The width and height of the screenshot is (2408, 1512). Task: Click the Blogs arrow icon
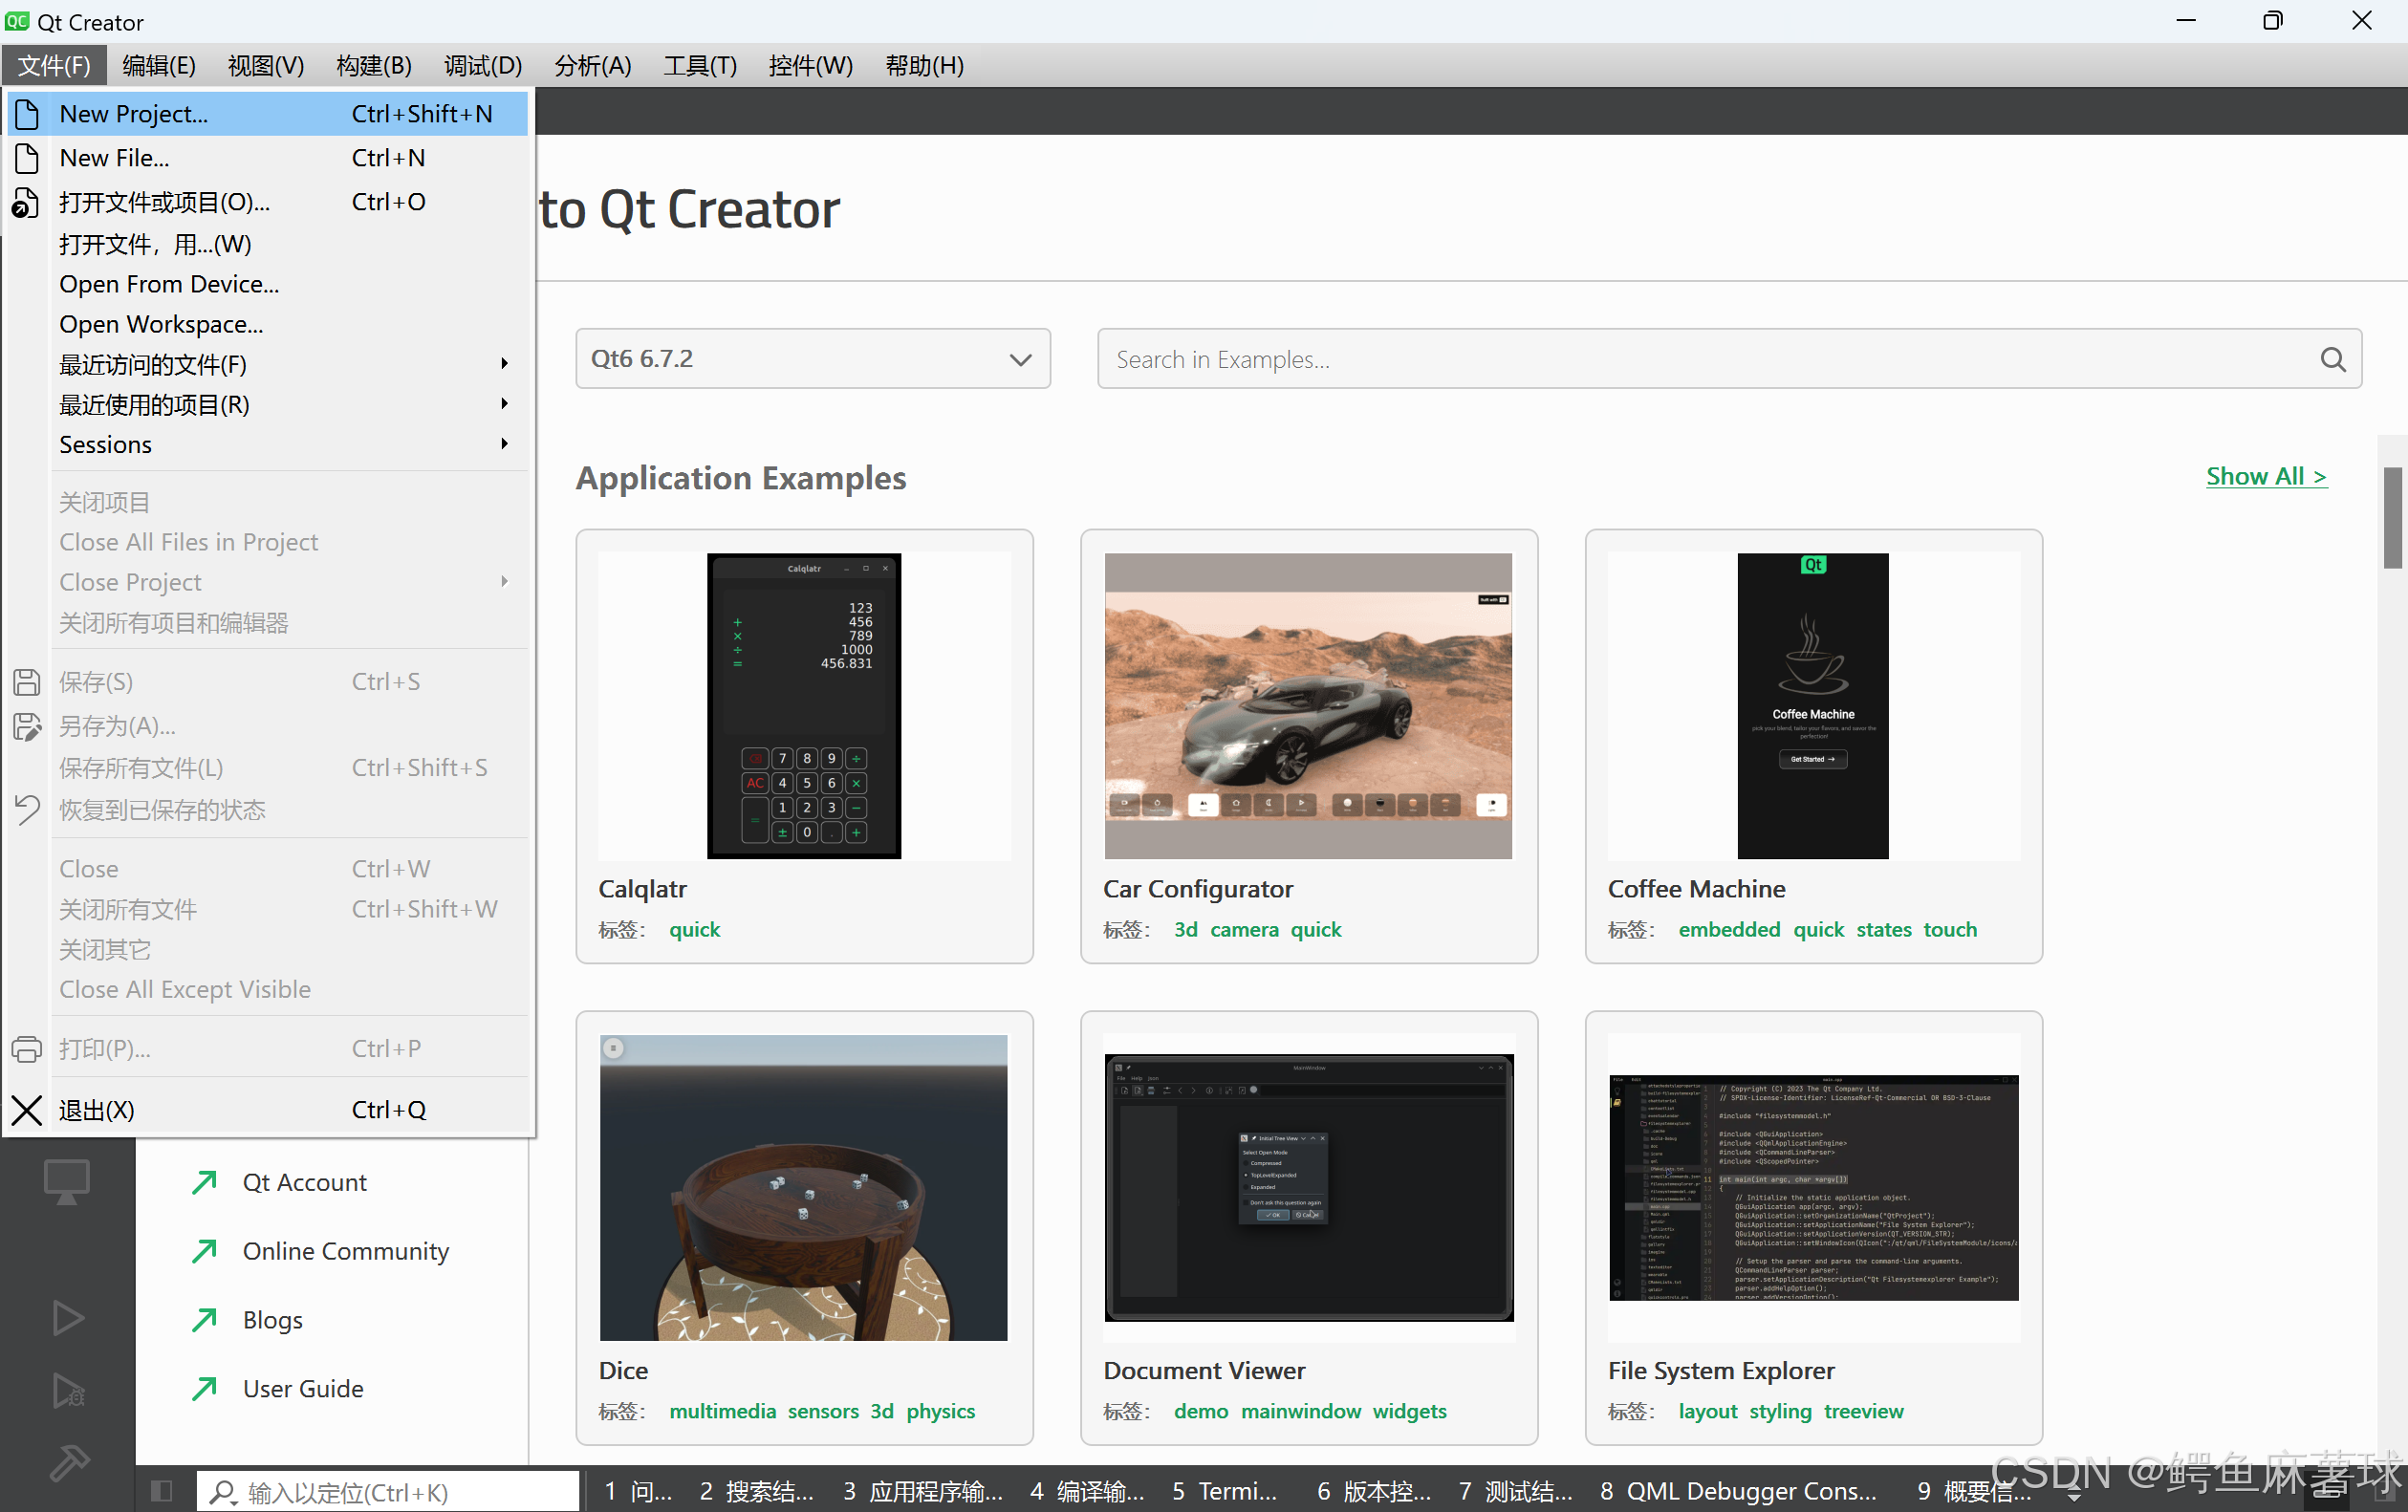pos(204,1320)
